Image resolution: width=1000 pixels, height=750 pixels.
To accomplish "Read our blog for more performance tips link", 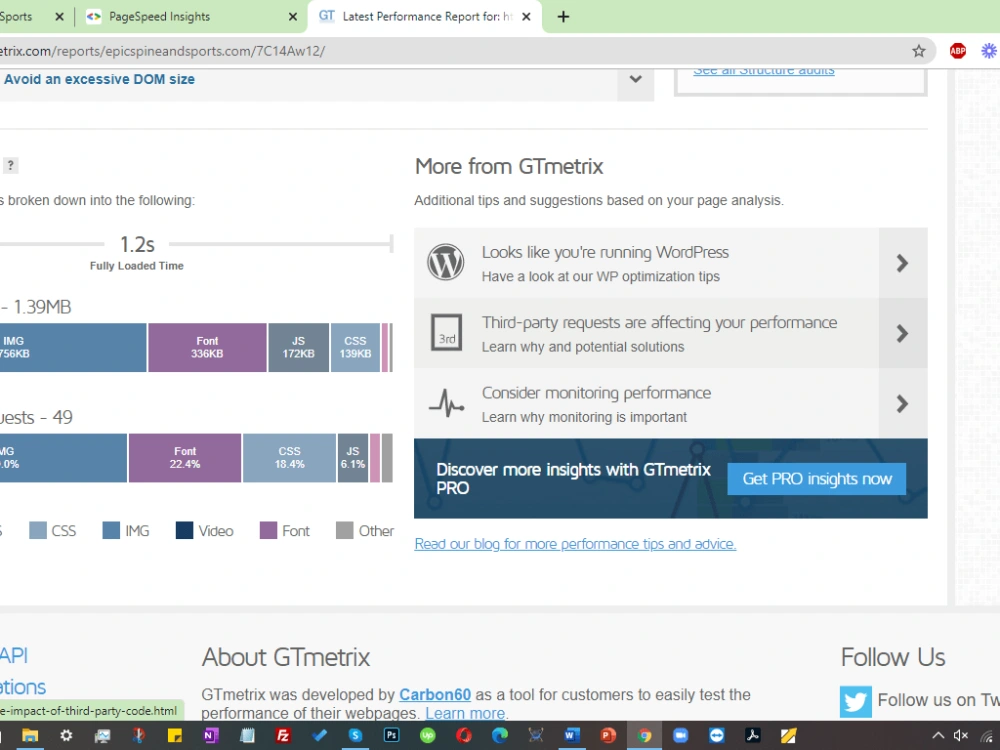I will 575,544.
